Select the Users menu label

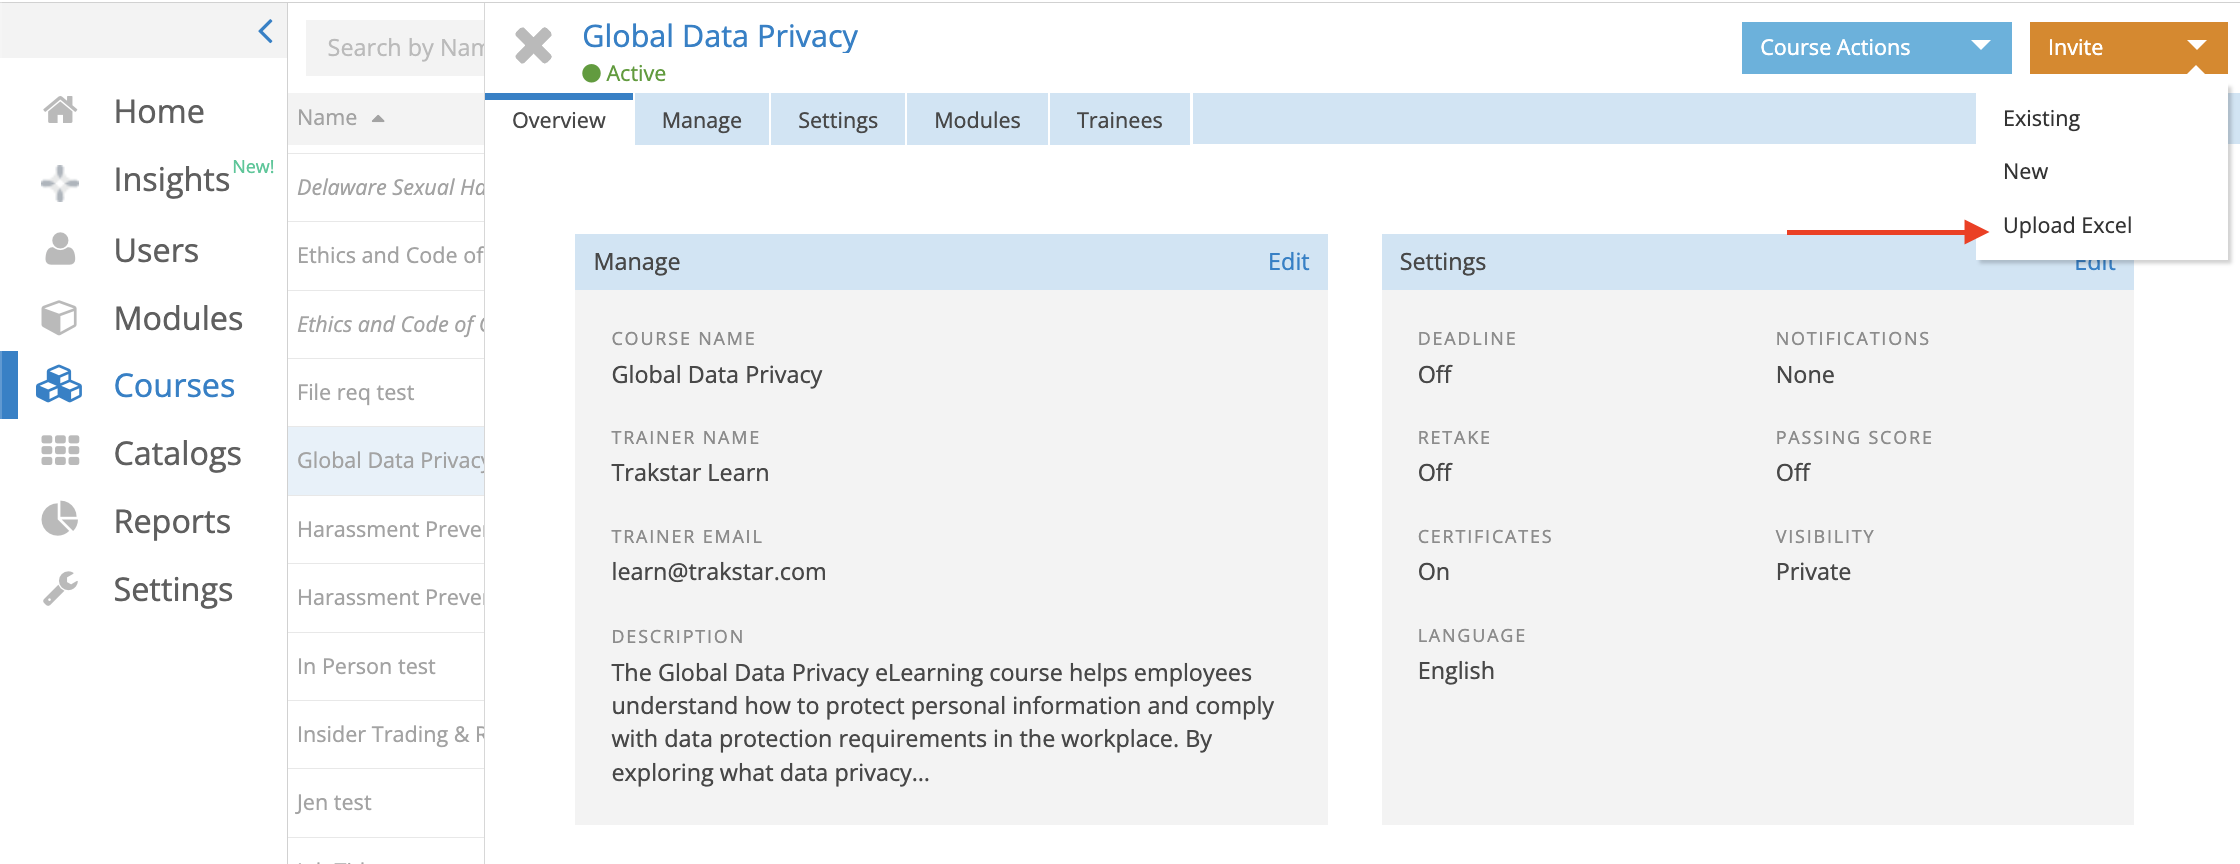[x=156, y=250]
